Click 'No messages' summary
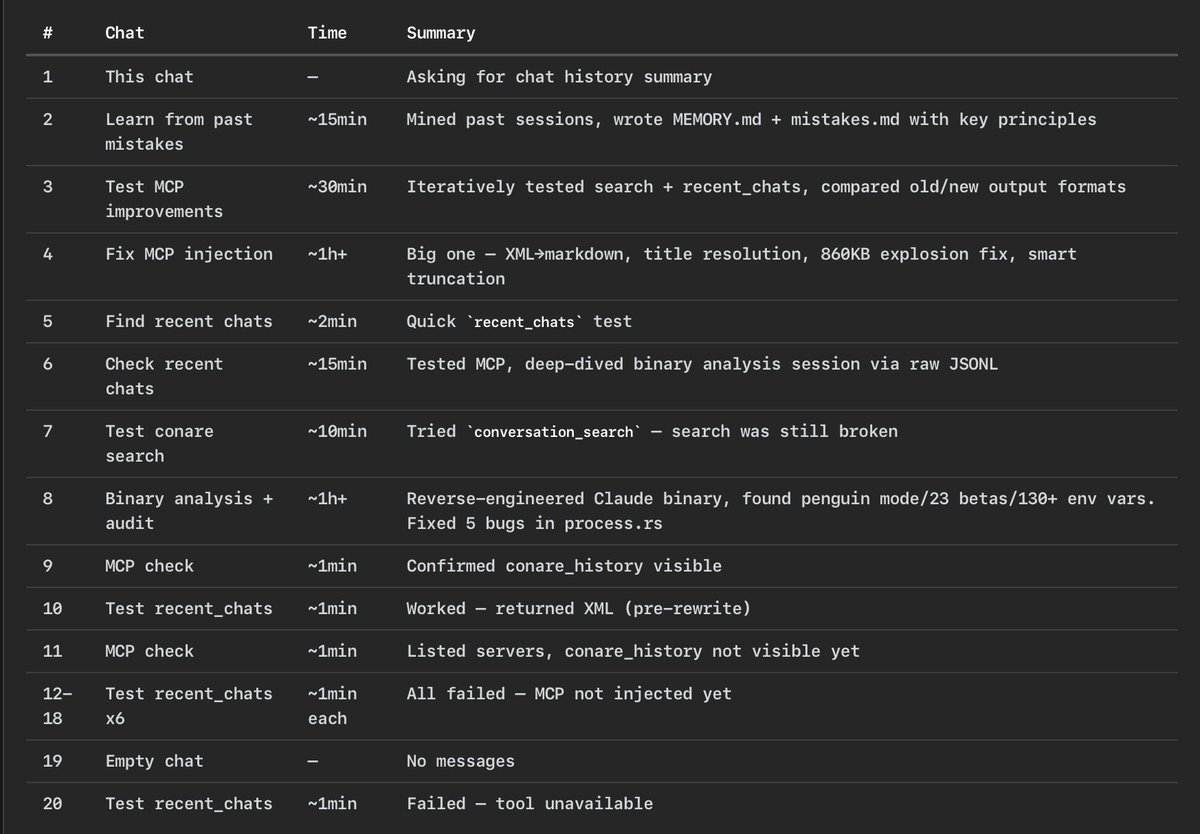This screenshot has width=1200, height=834. 460,761
